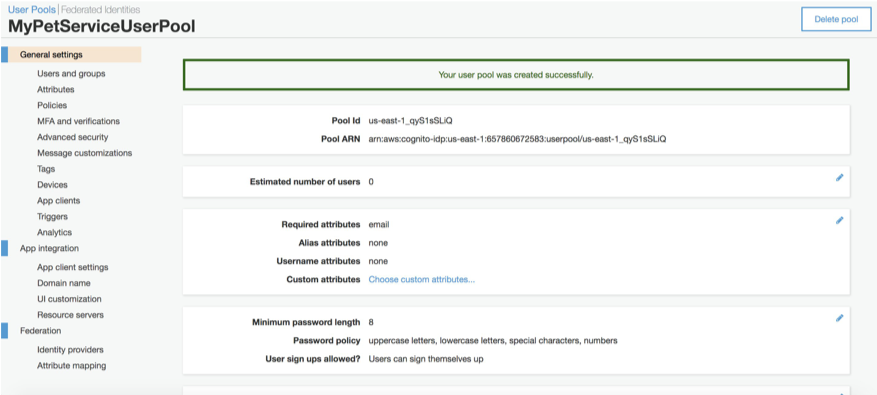Go to User Pools link
Screen dimensions: 877x395
point(32,10)
